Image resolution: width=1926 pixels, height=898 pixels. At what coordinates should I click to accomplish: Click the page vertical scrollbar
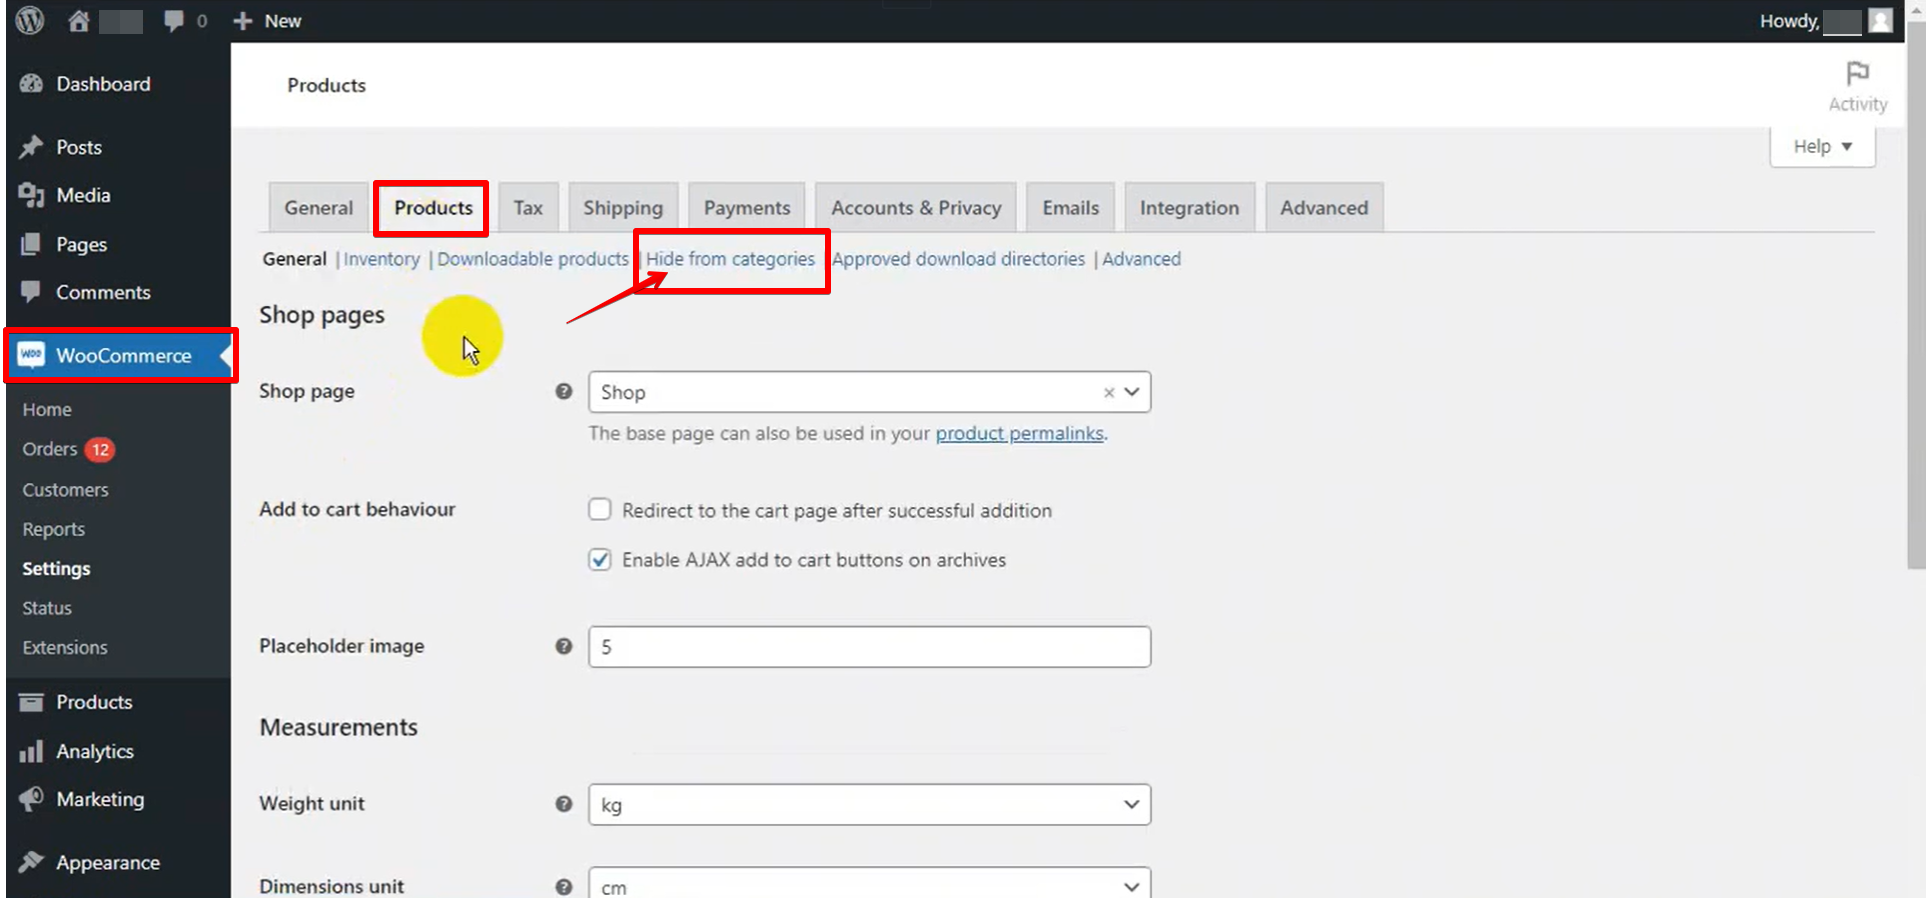(1915, 300)
